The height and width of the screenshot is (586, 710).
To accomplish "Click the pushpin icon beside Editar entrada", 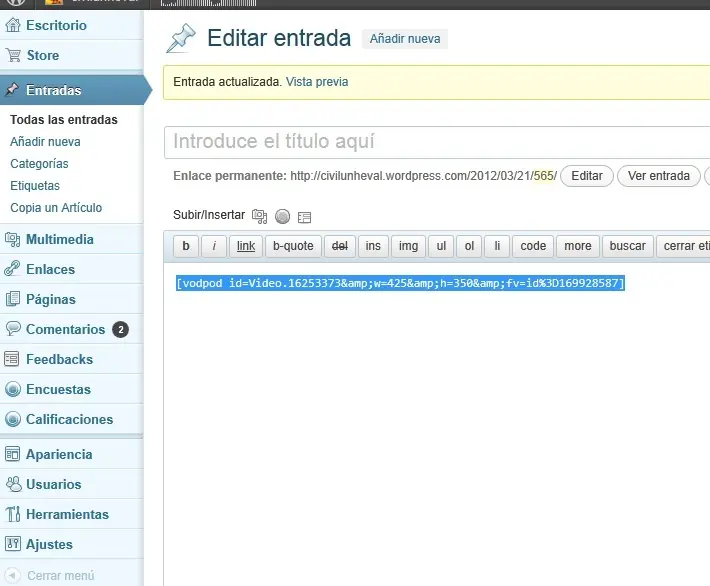I will [181, 38].
